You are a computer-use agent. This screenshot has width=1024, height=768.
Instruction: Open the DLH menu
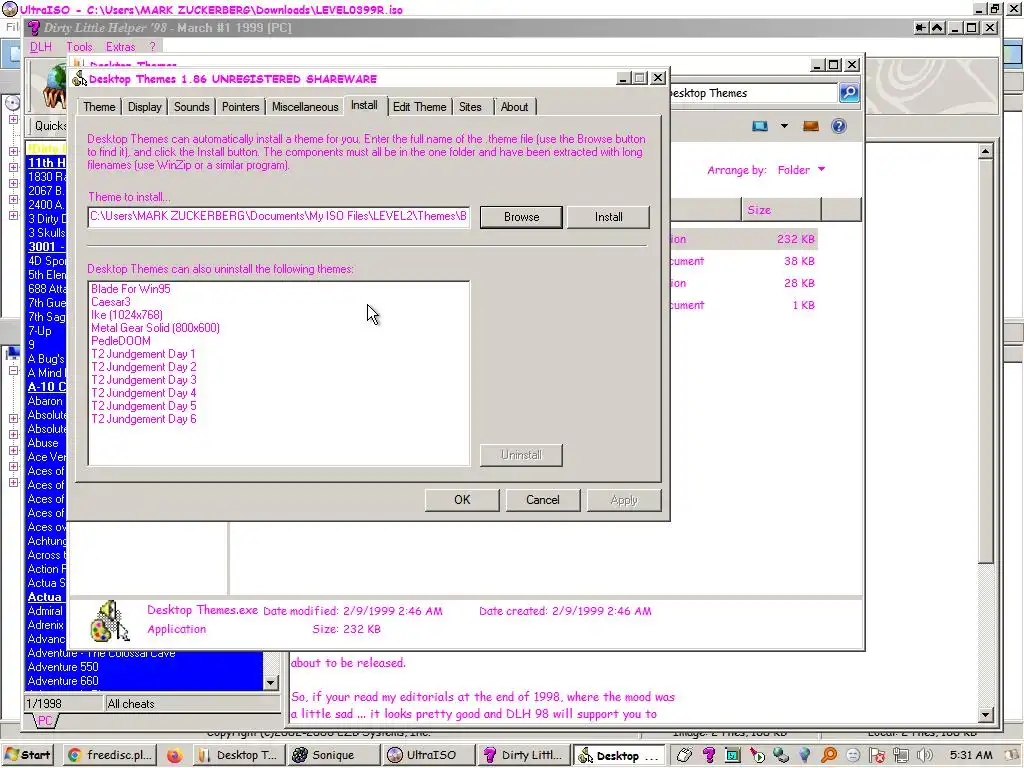(40, 47)
